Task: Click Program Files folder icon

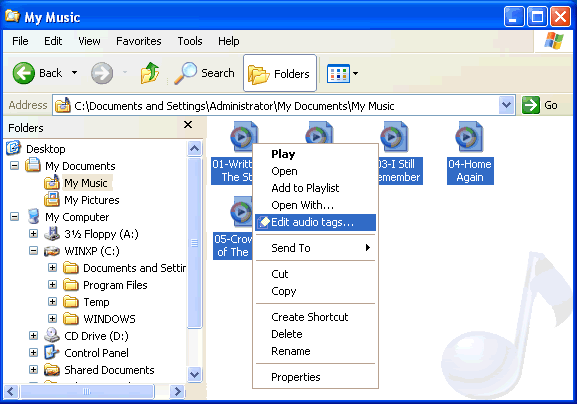Action: [x=71, y=285]
